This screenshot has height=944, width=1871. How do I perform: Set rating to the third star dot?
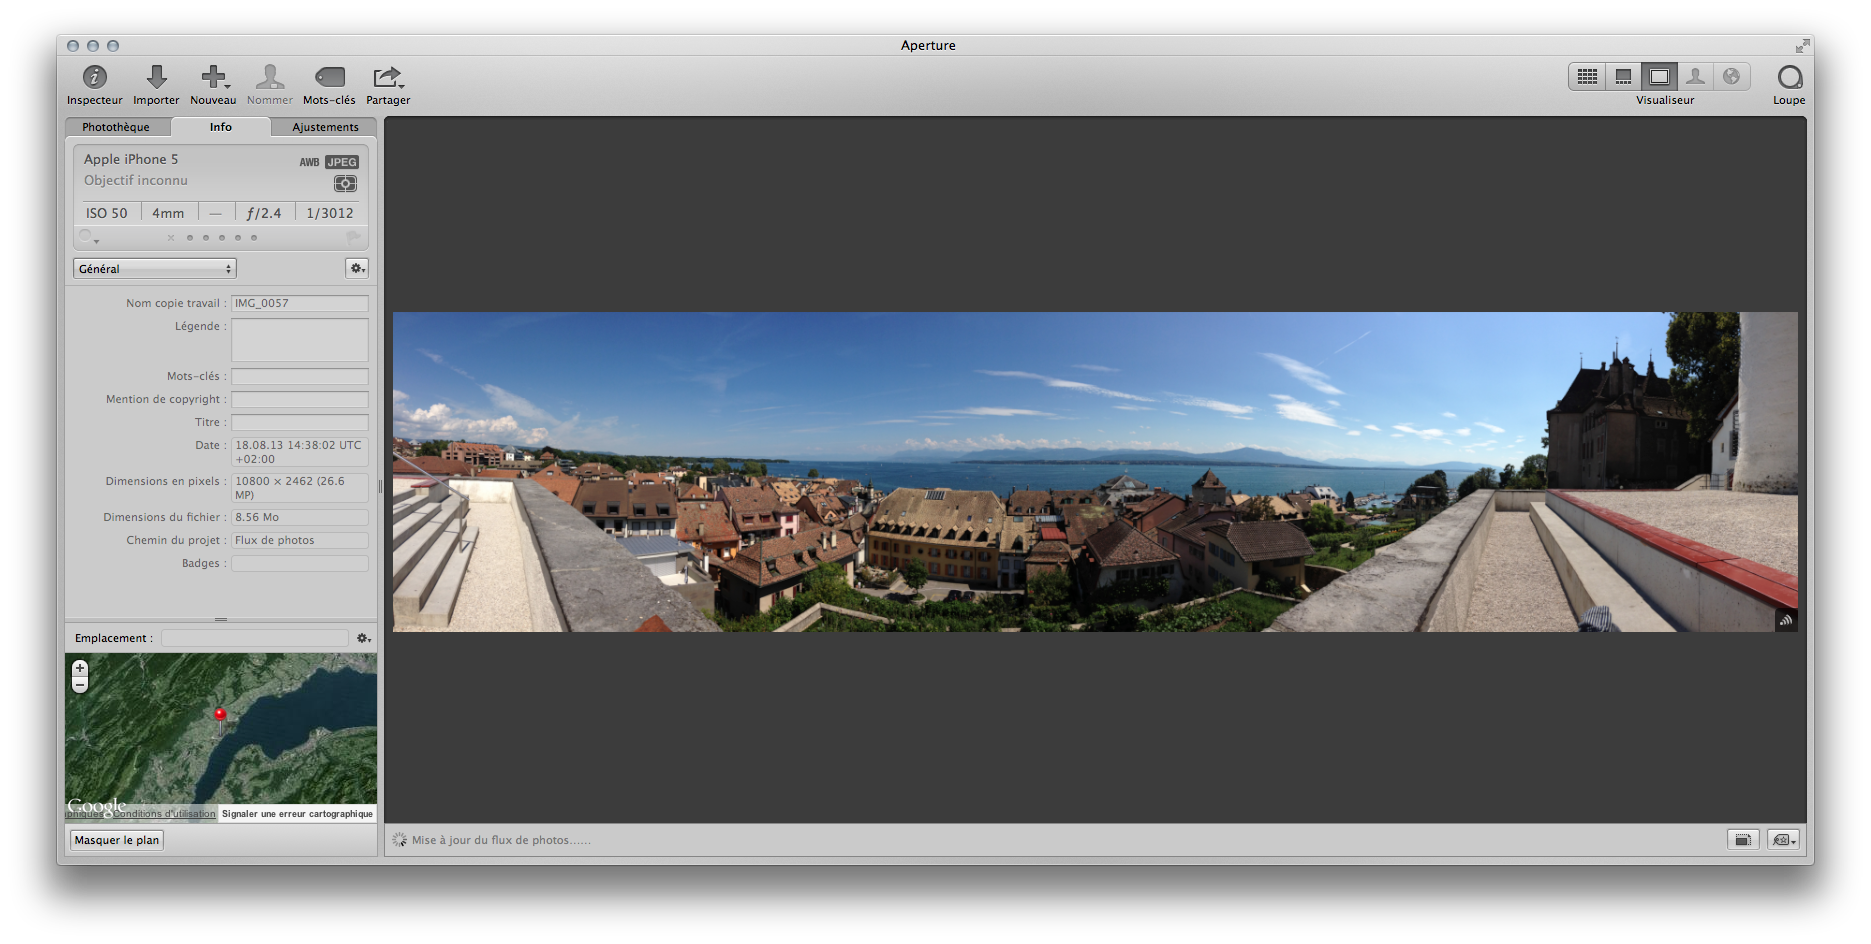click(222, 238)
